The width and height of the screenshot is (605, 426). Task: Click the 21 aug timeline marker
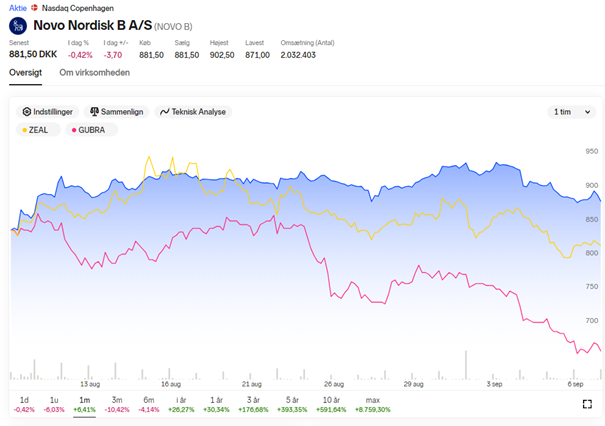(252, 384)
